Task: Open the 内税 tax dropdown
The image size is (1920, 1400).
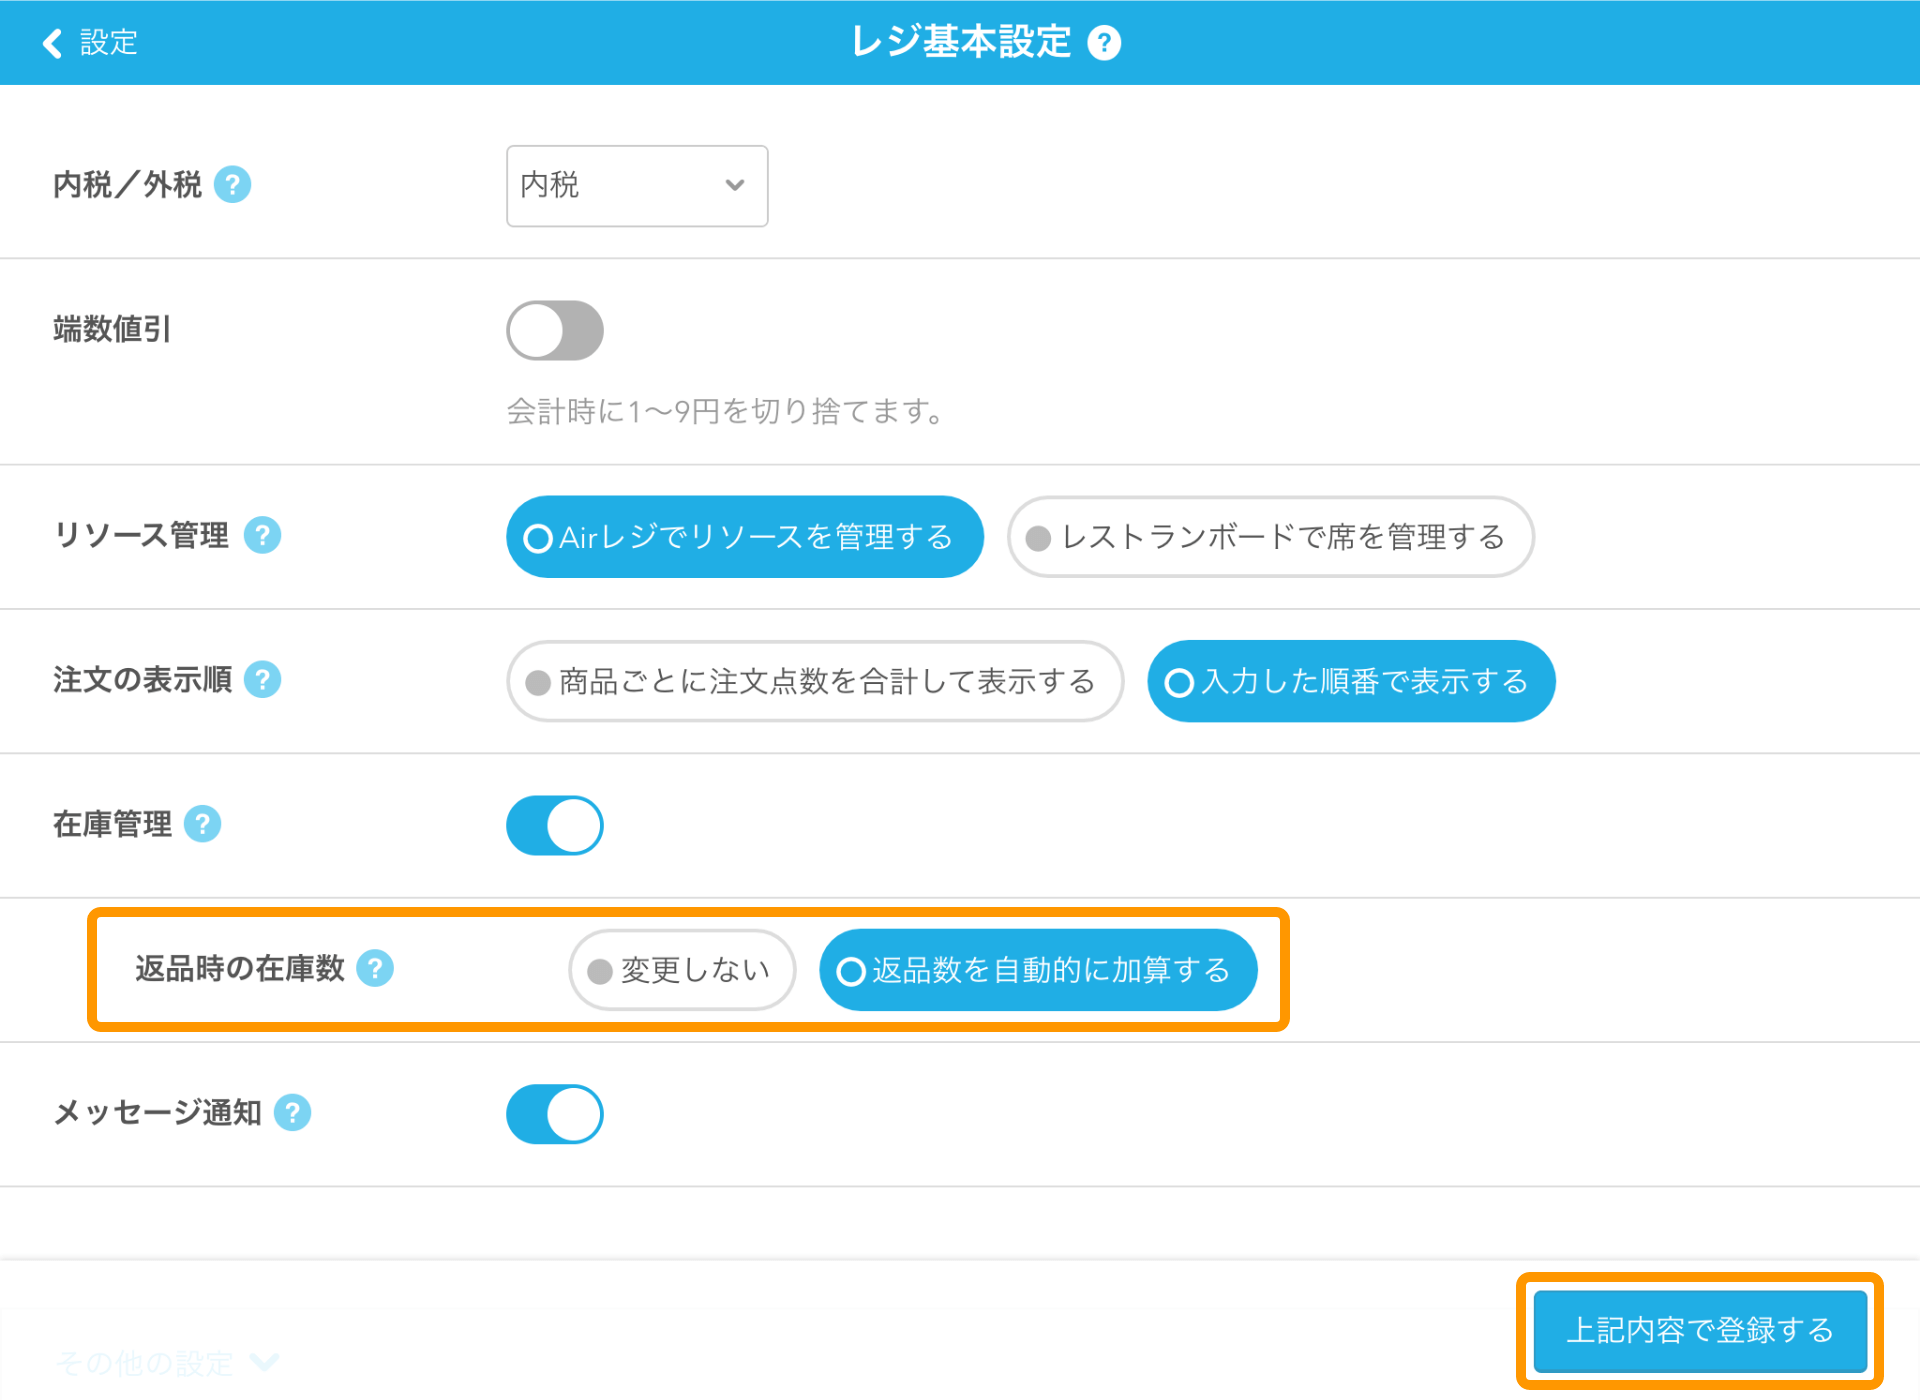Action: point(637,186)
